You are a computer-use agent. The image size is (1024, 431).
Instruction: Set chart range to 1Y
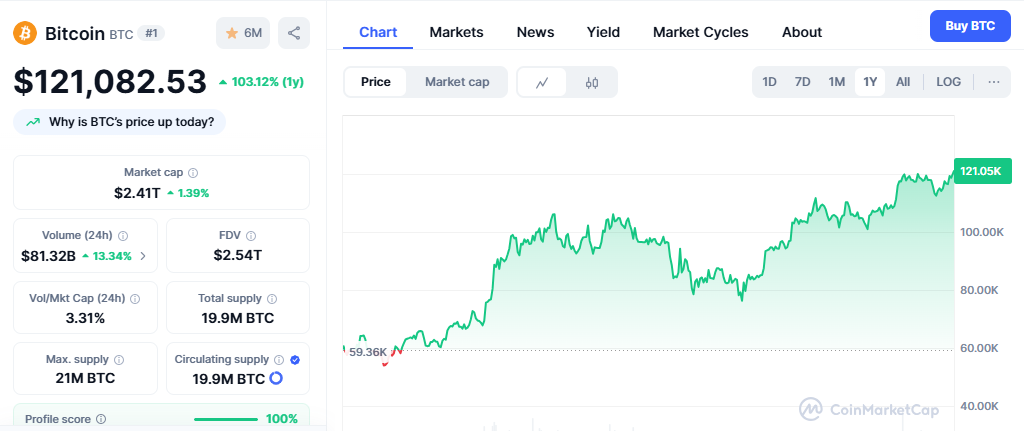tap(870, 82)
